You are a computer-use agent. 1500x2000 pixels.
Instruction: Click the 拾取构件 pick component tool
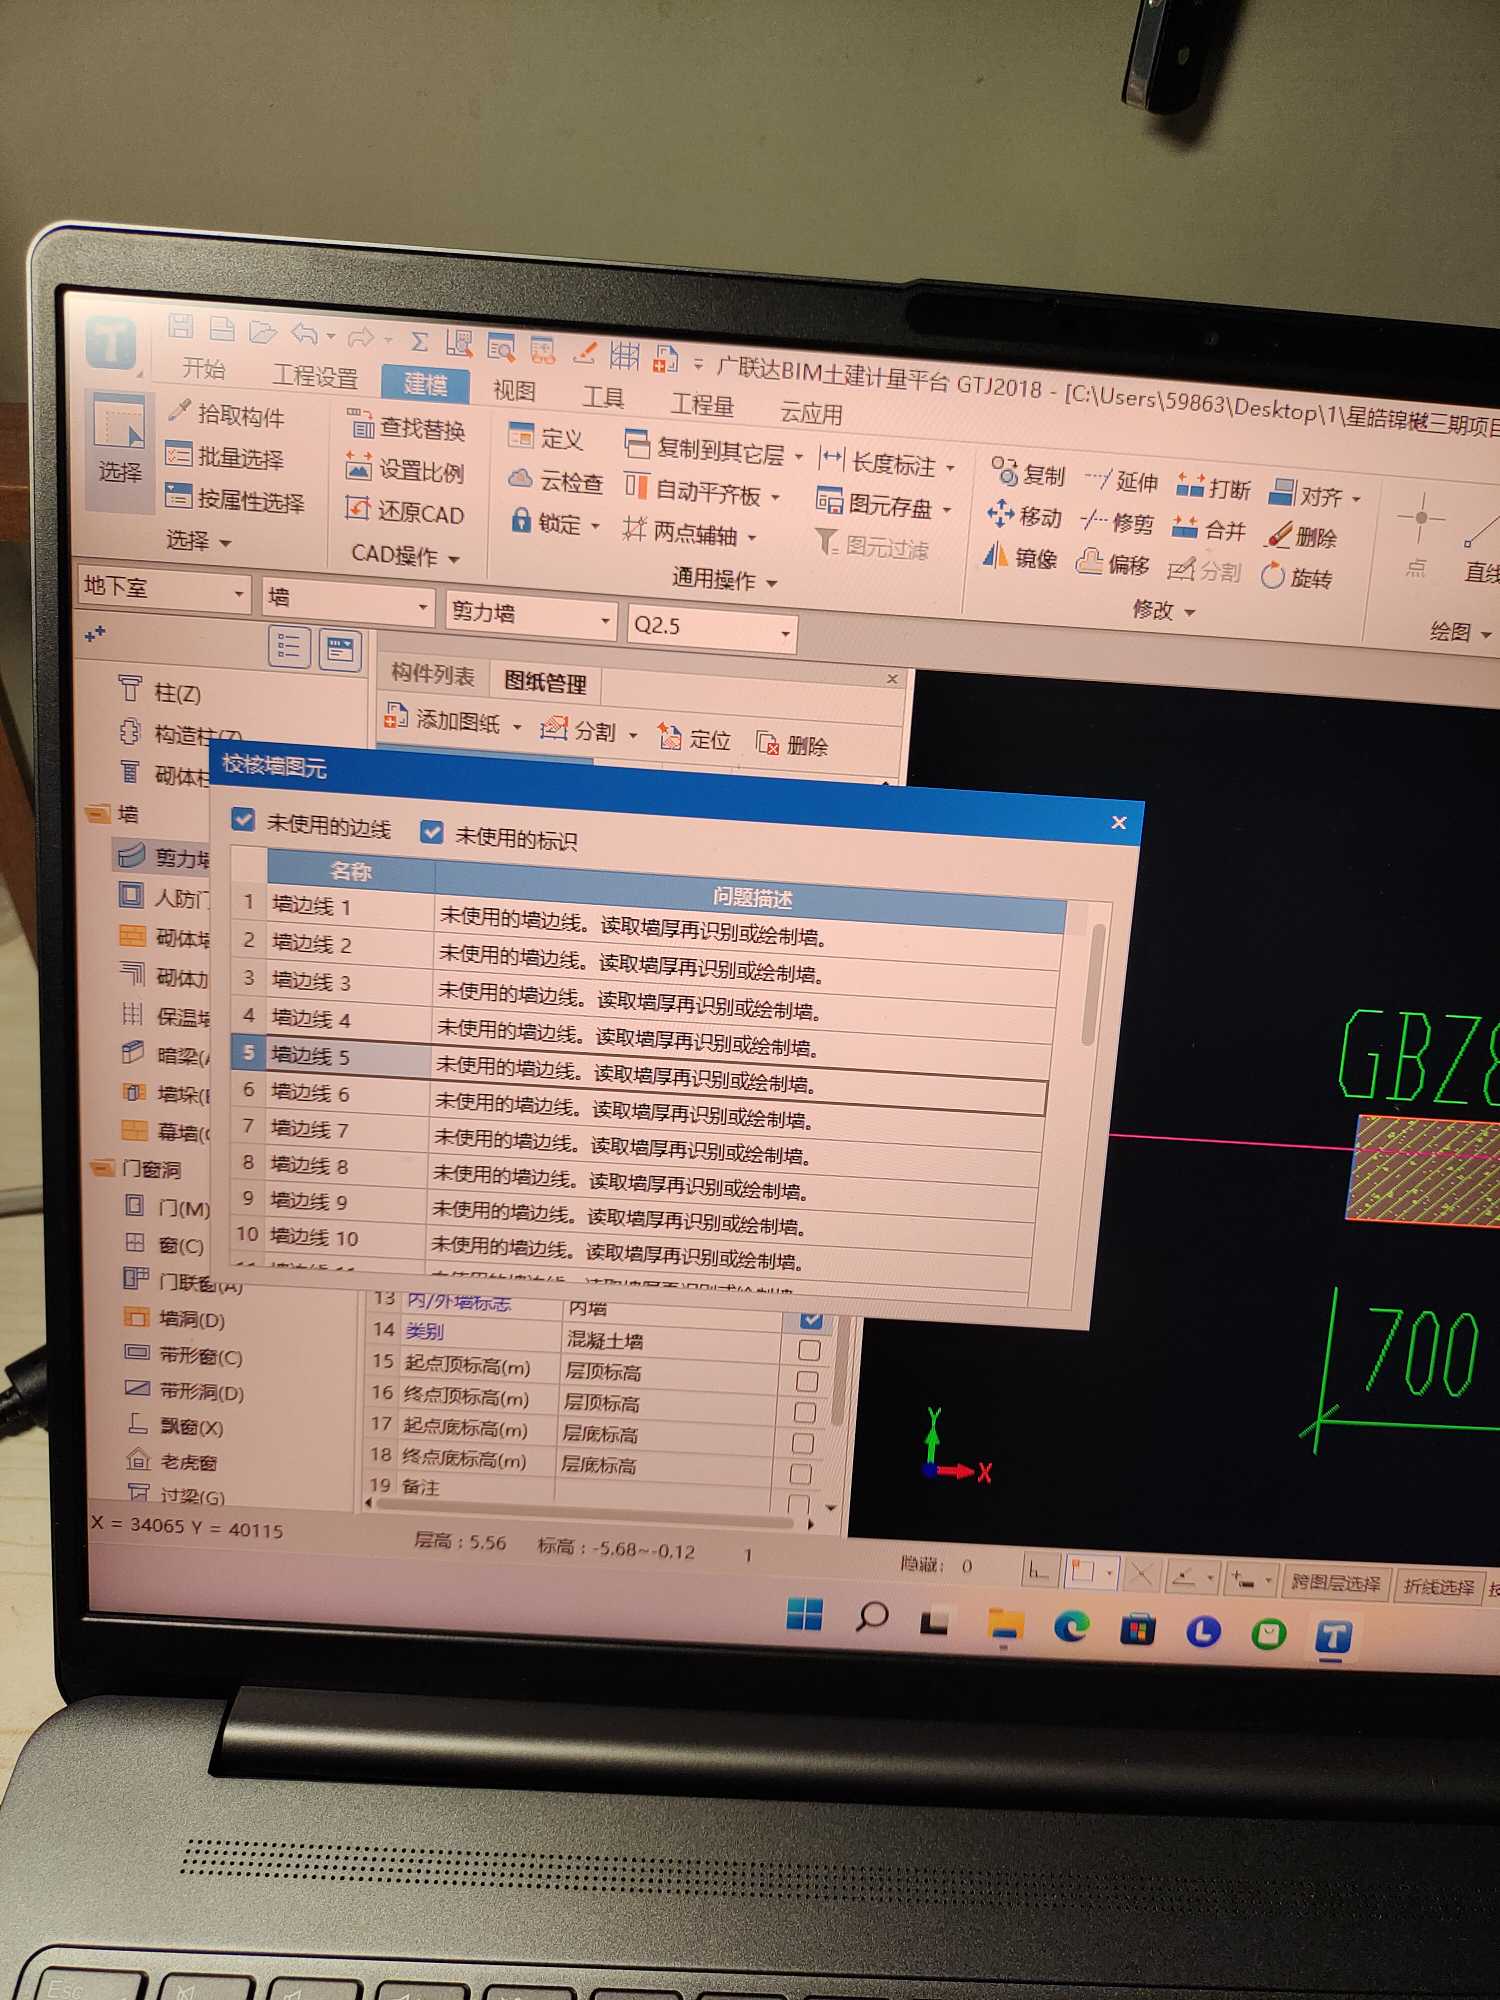tap(228, 413)
